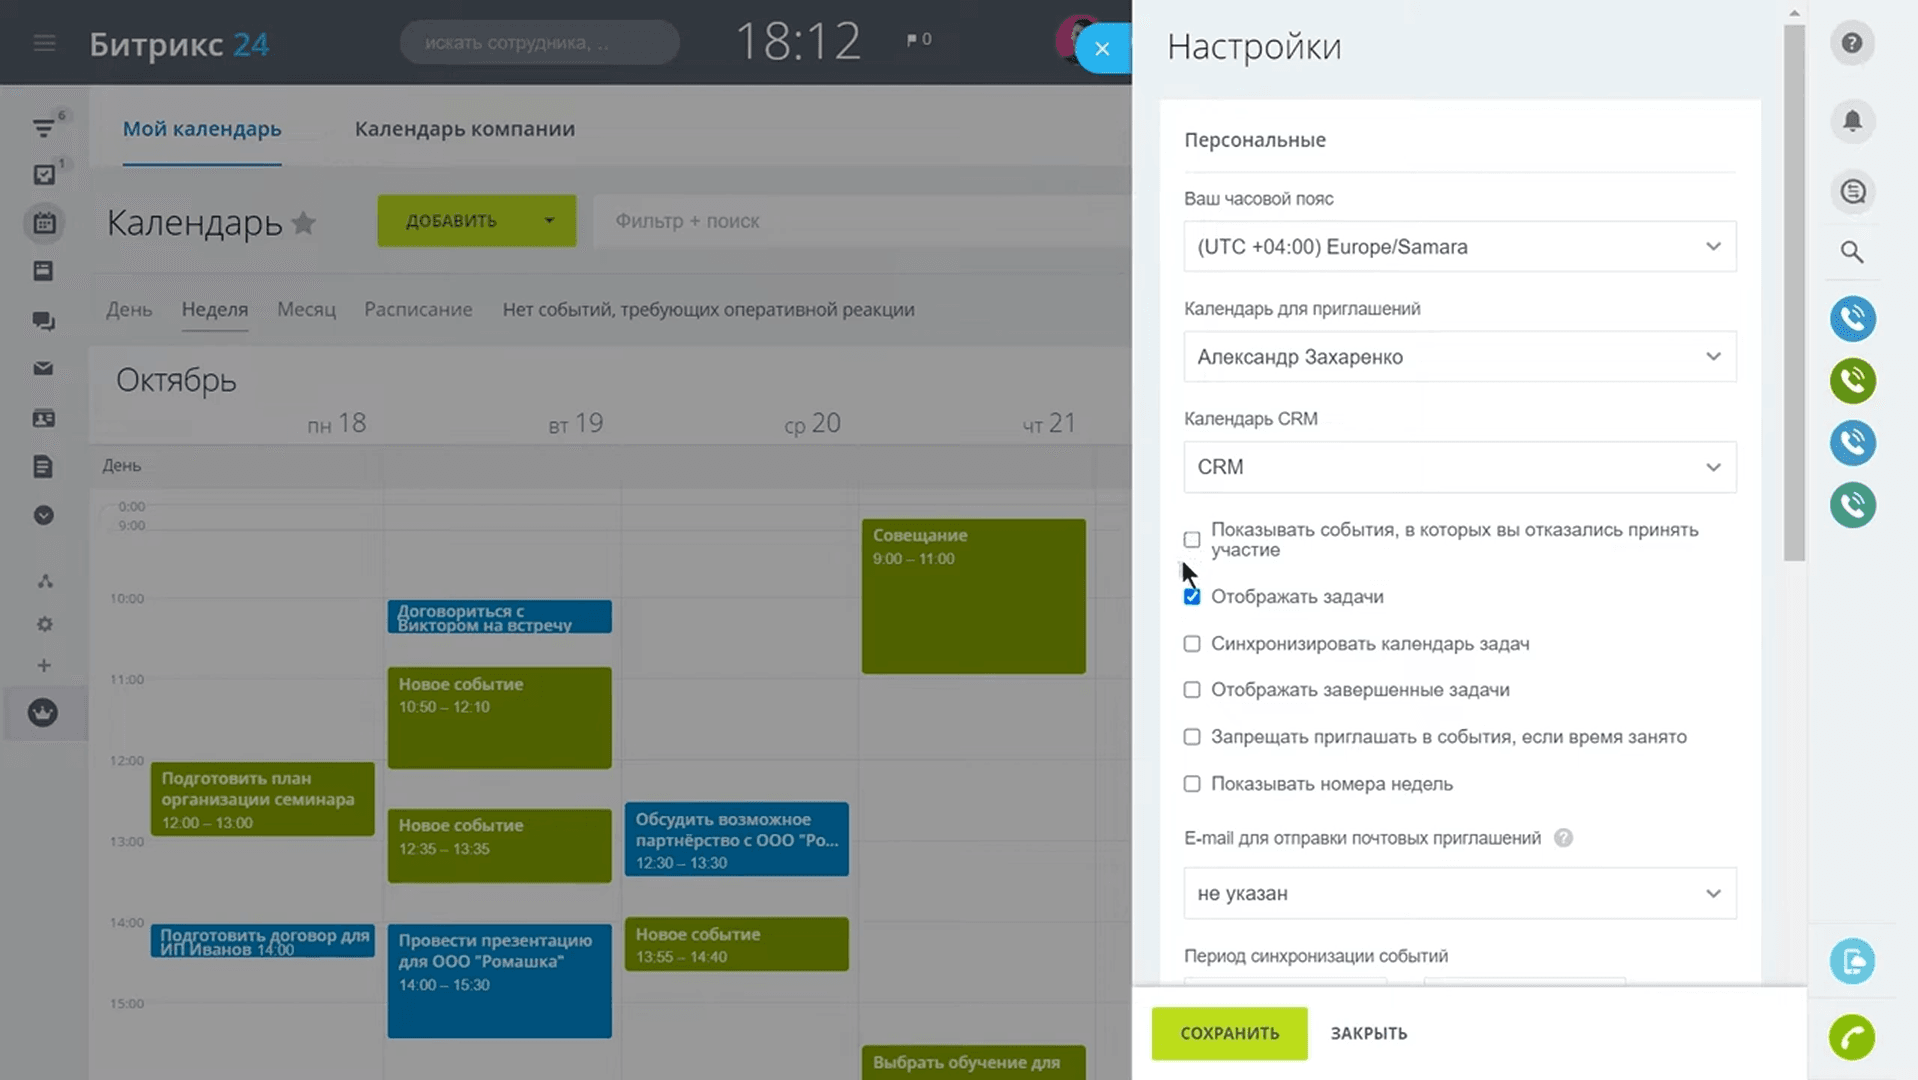Open the calendar icon in left sidebar
1918x1080 pixels.
(44, 223)
